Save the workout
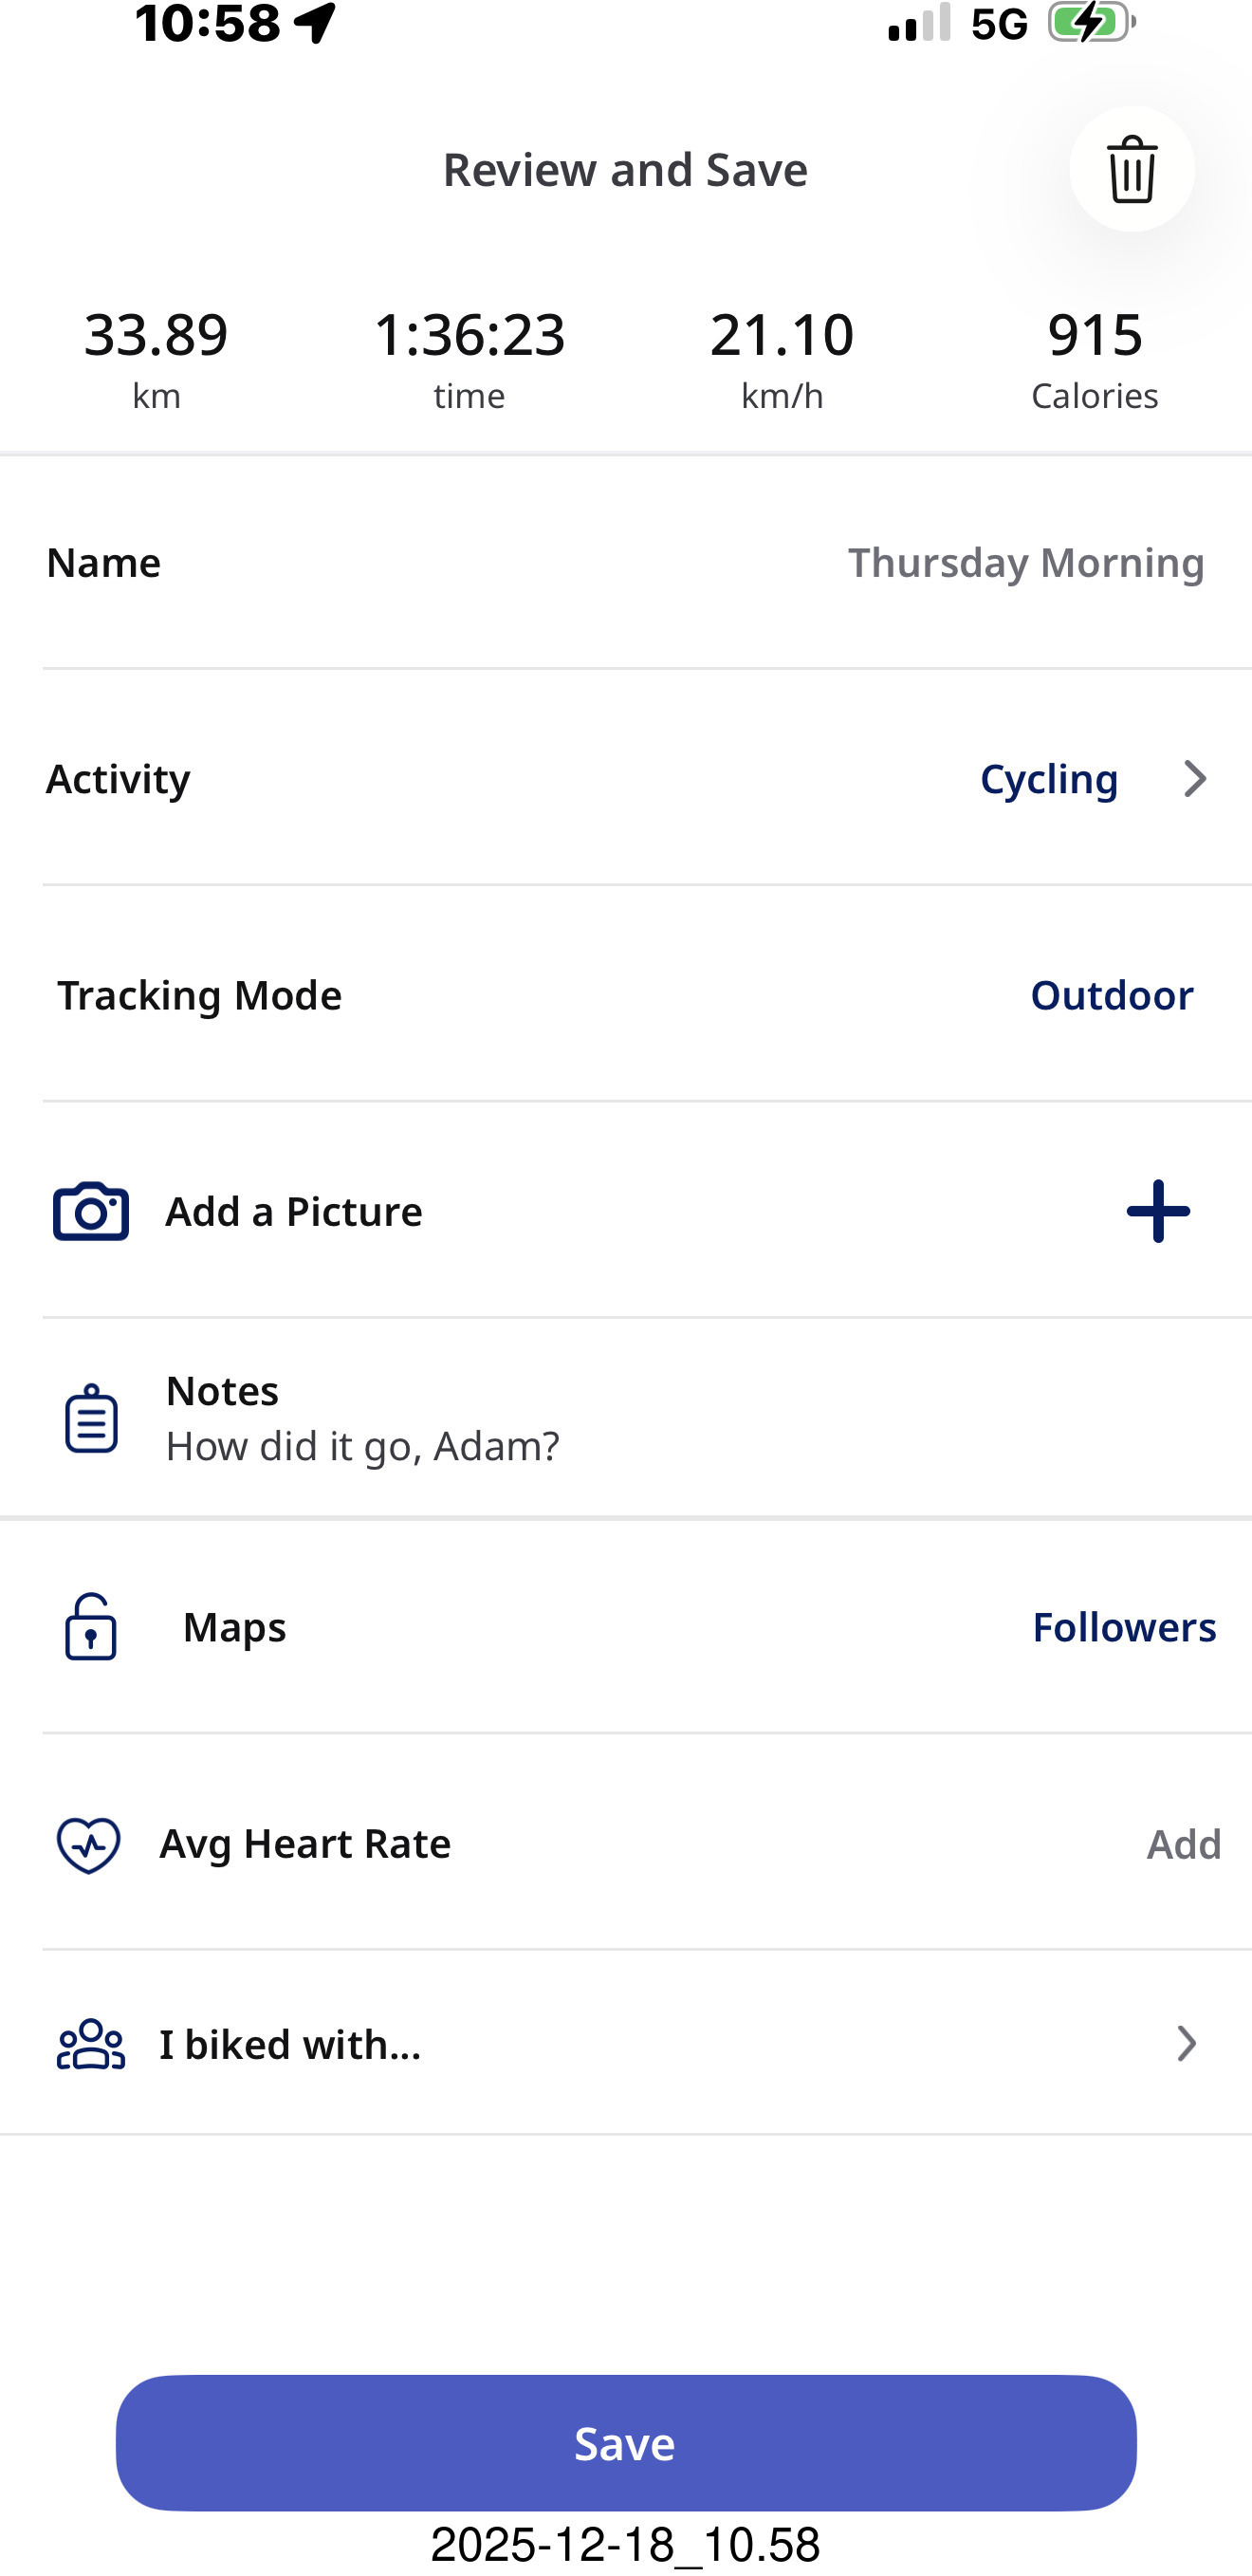Viewport: 1252px width, 2576px height. [625, 2442]
